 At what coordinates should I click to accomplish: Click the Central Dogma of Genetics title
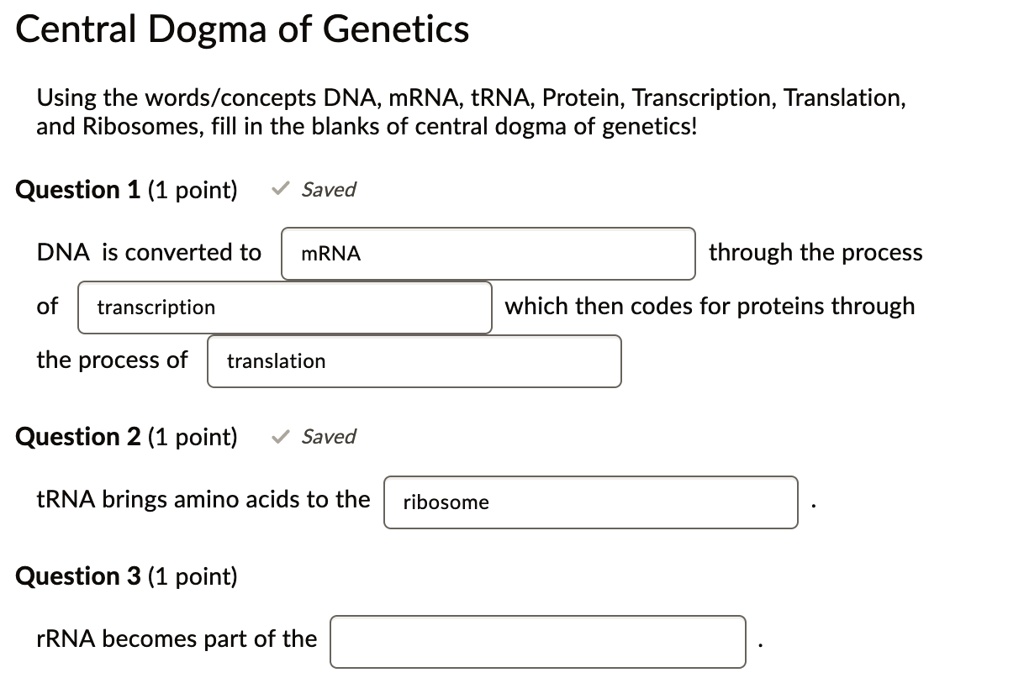click(x=243, y=28)
